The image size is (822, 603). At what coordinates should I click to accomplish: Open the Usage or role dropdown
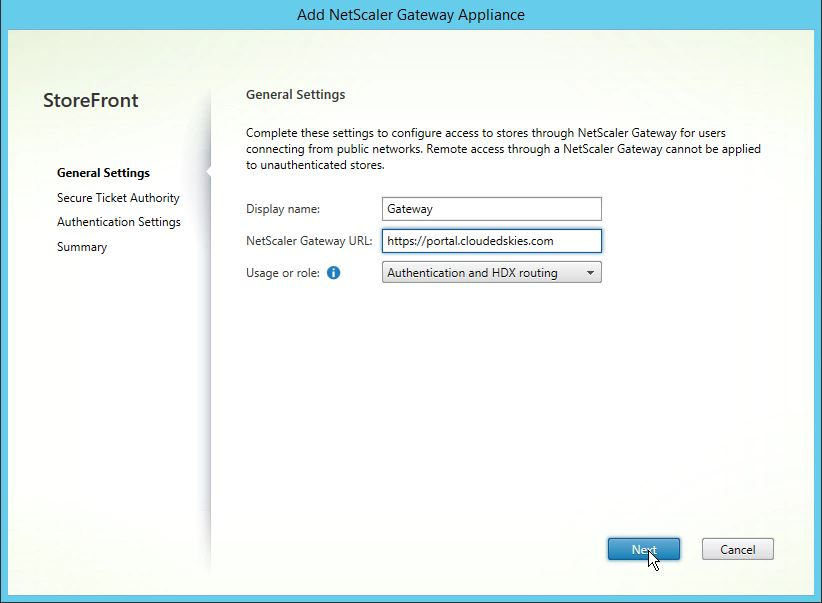point(492,273)
